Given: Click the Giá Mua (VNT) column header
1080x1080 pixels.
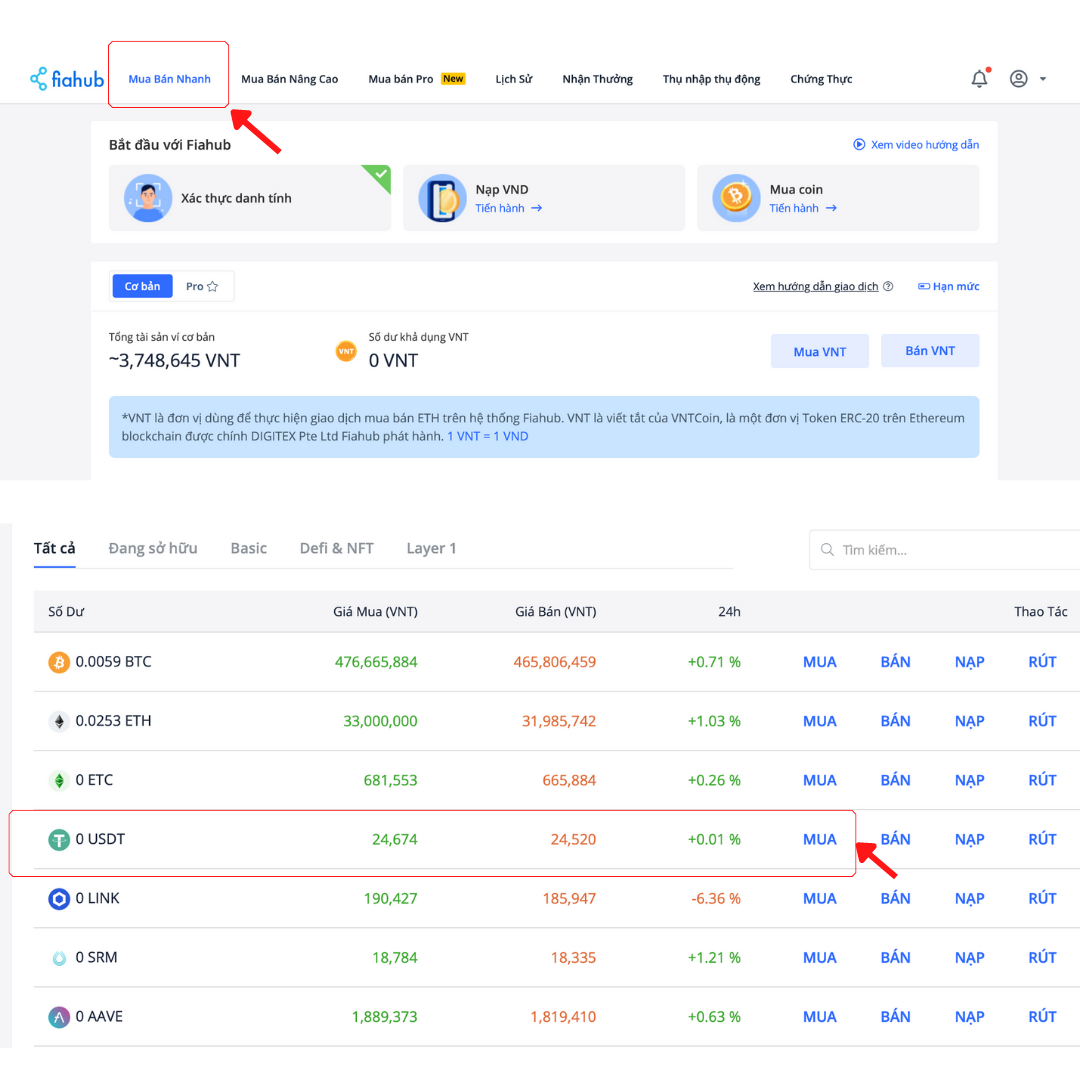Looking at the screenshot, I should (375, 612).
